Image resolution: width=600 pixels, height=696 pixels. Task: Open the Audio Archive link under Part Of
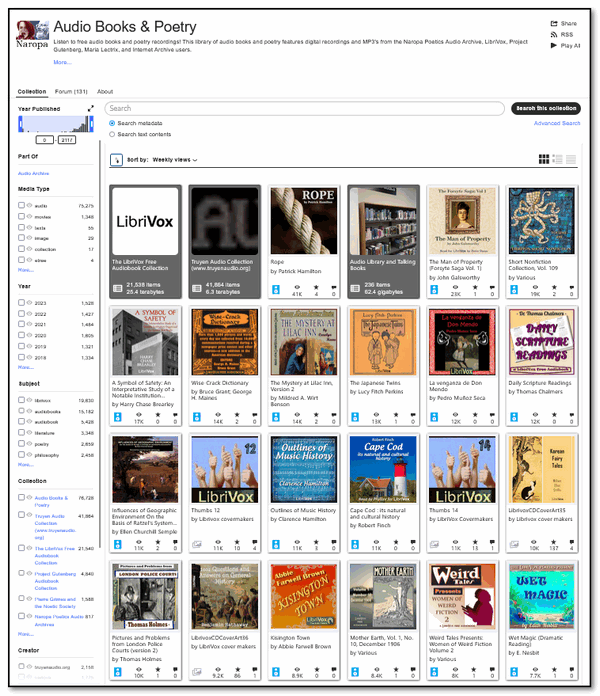pos(33,173)
